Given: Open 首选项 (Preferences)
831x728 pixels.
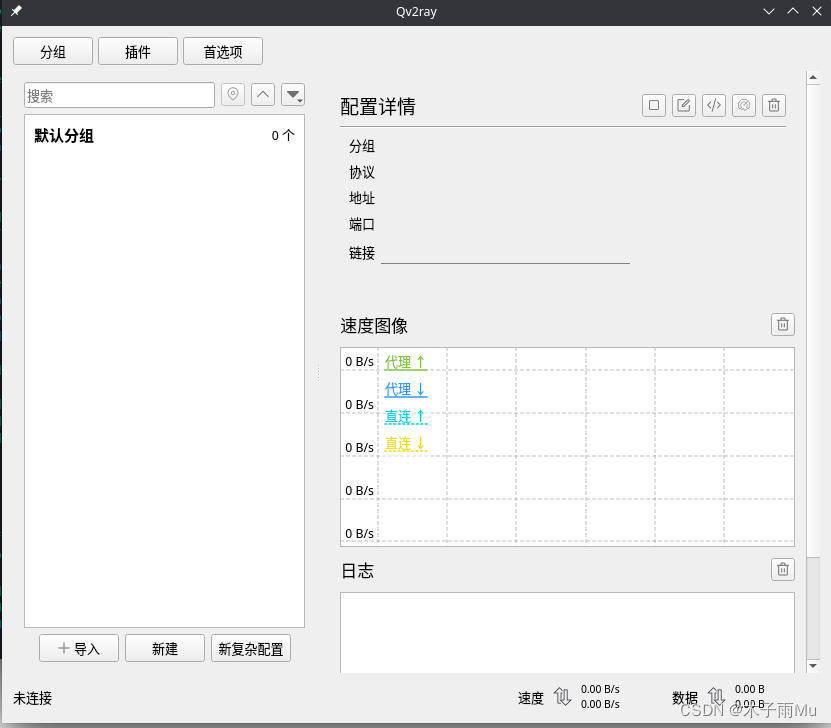Looking at the screenshot, I should coord(223,51).
